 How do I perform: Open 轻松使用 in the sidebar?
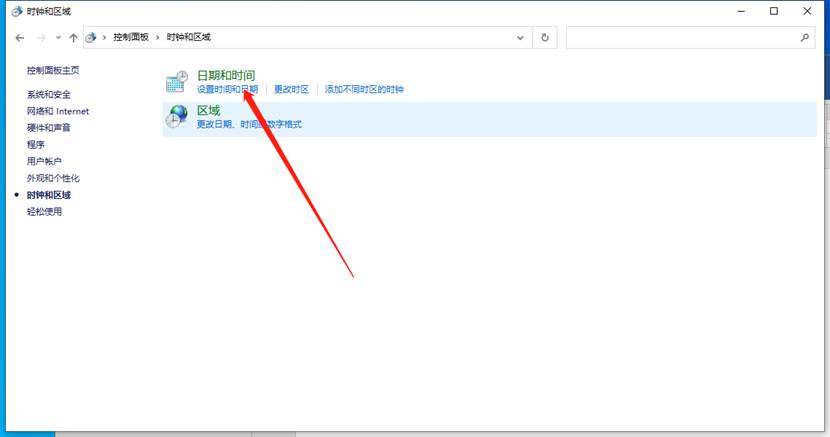pyautogui.click(x=45, y=211)
